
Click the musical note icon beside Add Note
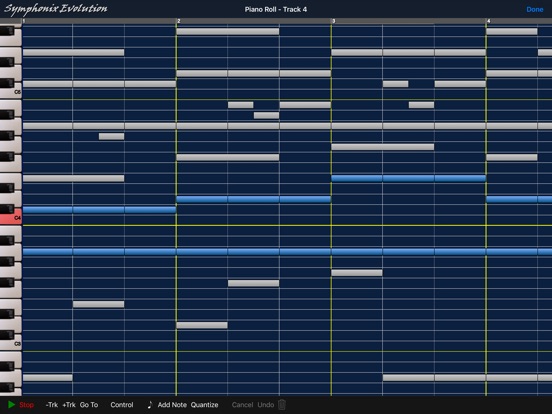[150, 405]
